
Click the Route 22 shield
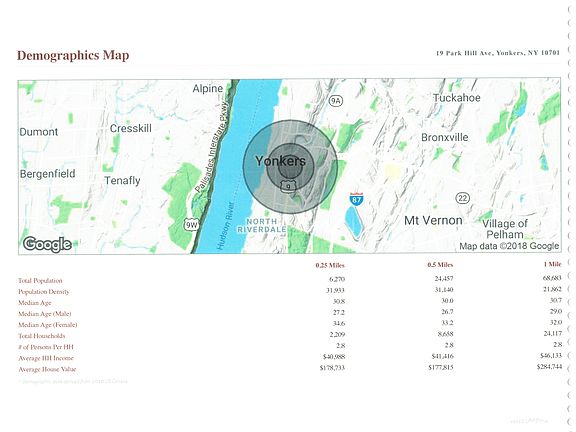(462, 198)
